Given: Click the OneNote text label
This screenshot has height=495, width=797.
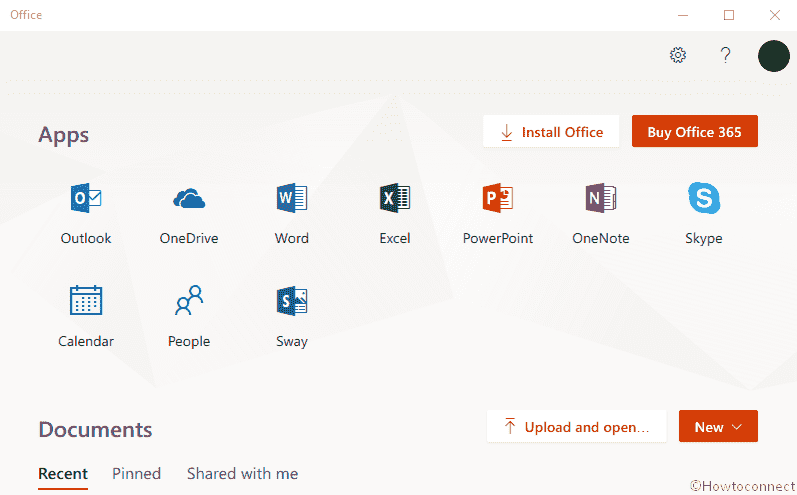Looking at the screenshot, I should pyautogui.click(x=601, y=238).
